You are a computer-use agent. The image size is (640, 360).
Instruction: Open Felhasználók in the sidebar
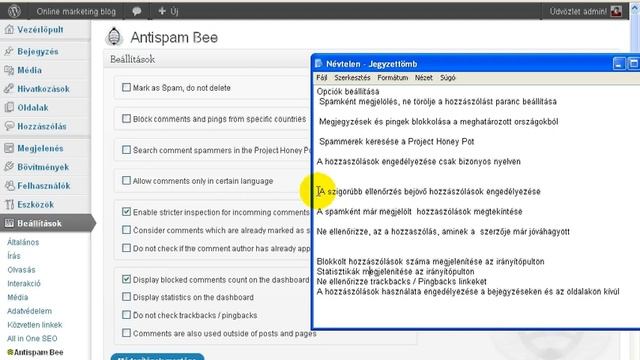pyautogui.click(x=44, y=186)
